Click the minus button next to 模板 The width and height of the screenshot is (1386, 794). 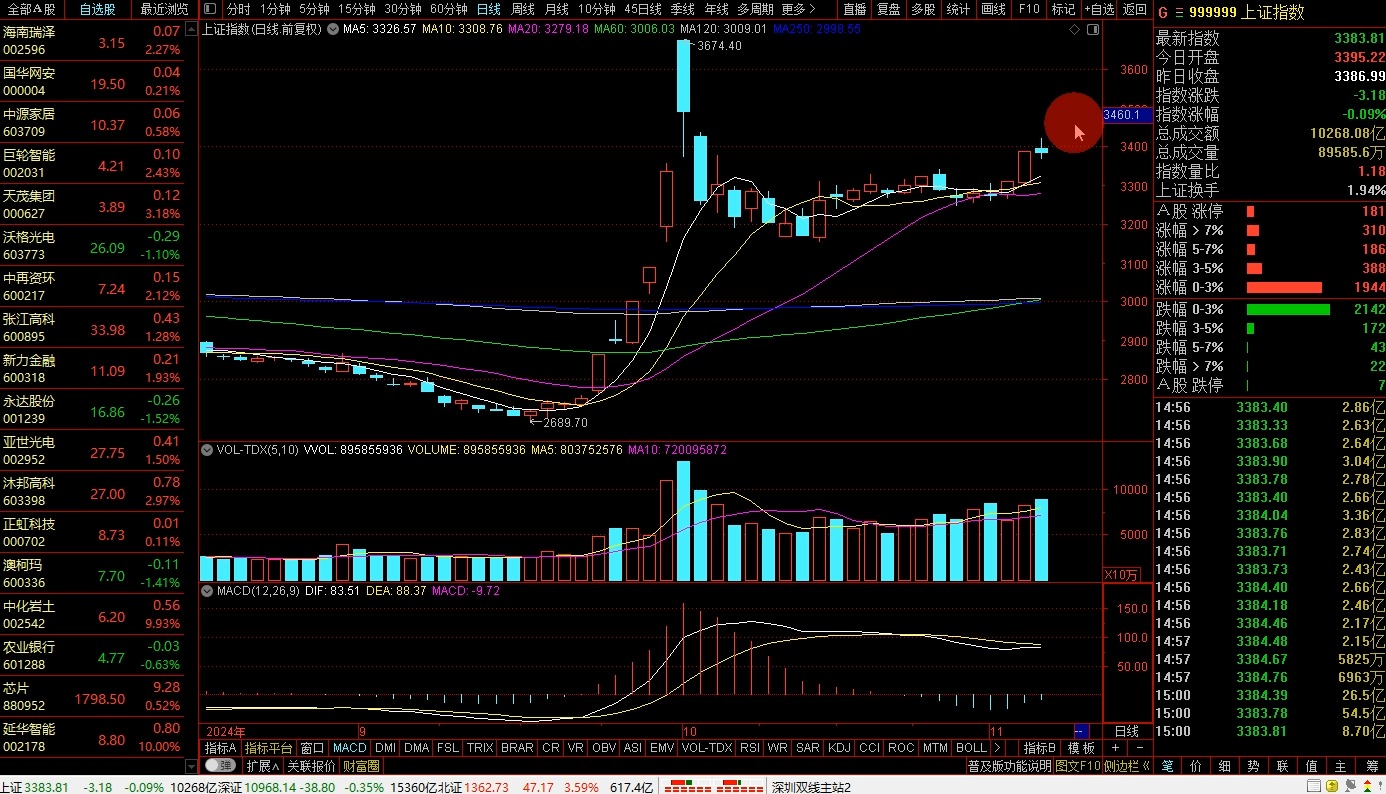(x=1139, y=748)
